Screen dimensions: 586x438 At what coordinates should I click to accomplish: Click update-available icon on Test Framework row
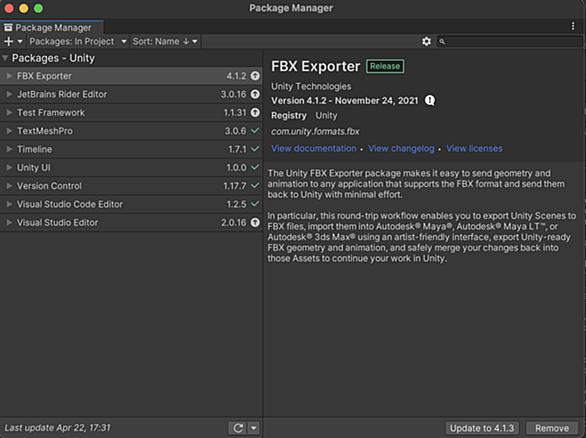[x=255, y=112]
